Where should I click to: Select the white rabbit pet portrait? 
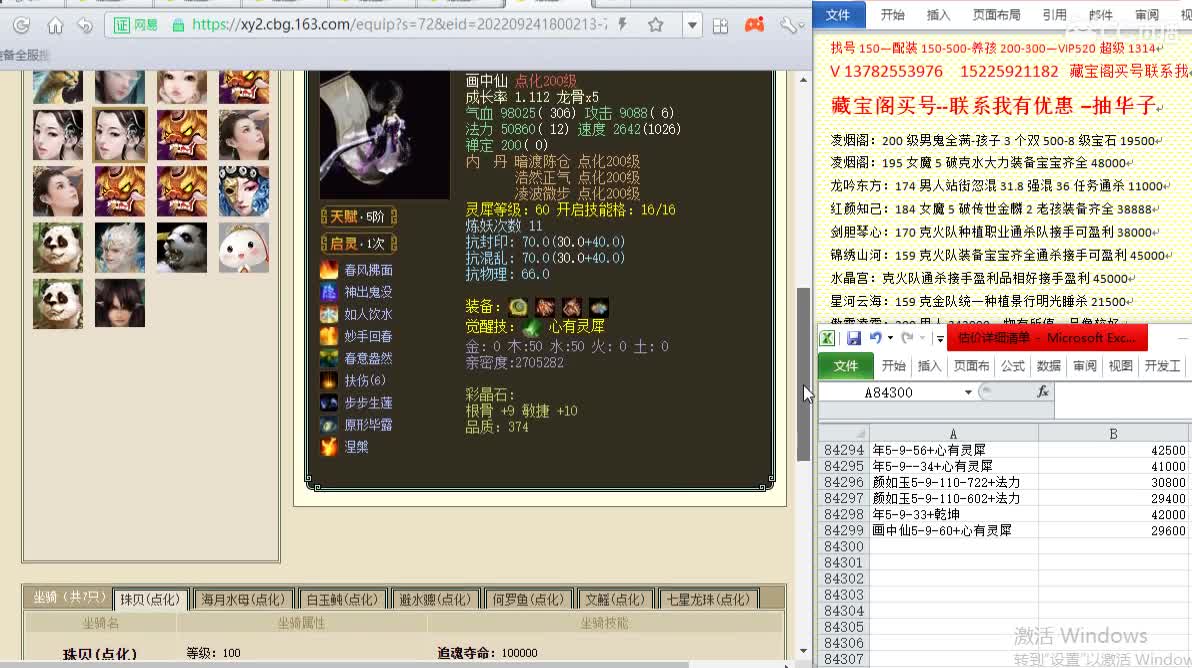[244, 248]
